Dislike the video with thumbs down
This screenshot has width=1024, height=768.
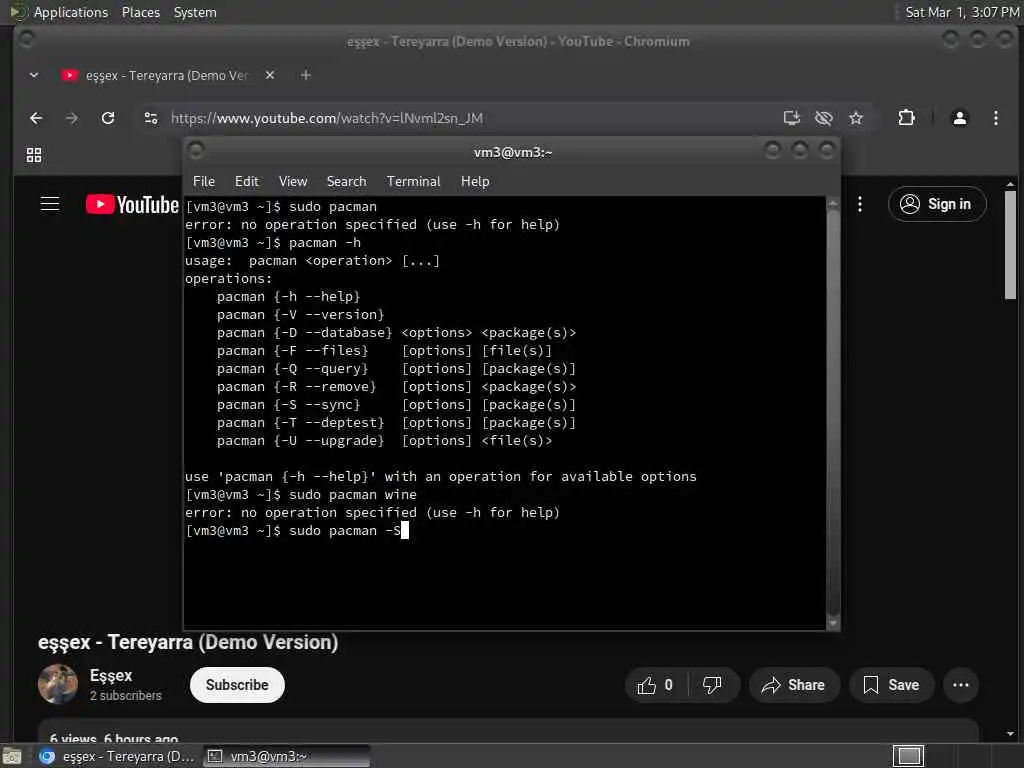(x=712, y=685)
